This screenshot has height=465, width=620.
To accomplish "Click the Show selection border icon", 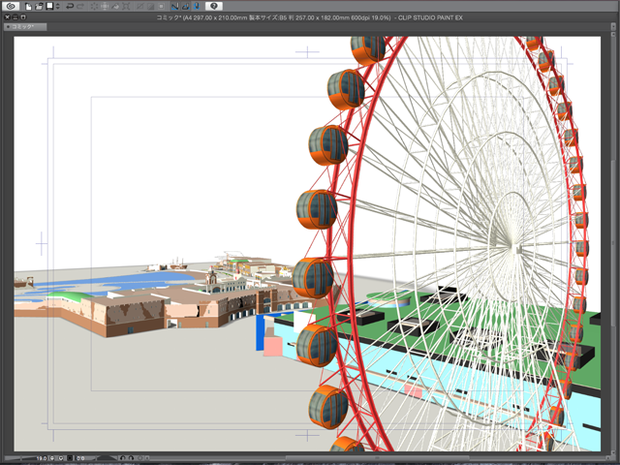I will (161, 6).
